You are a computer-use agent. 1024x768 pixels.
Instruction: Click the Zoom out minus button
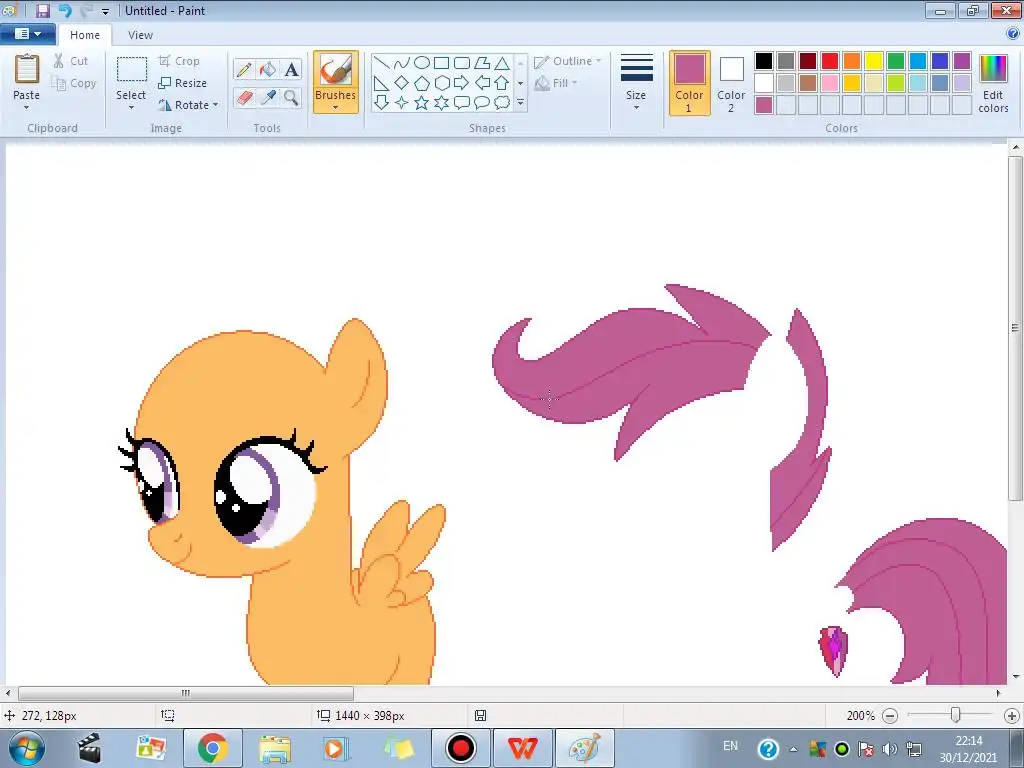click(889, 716)
